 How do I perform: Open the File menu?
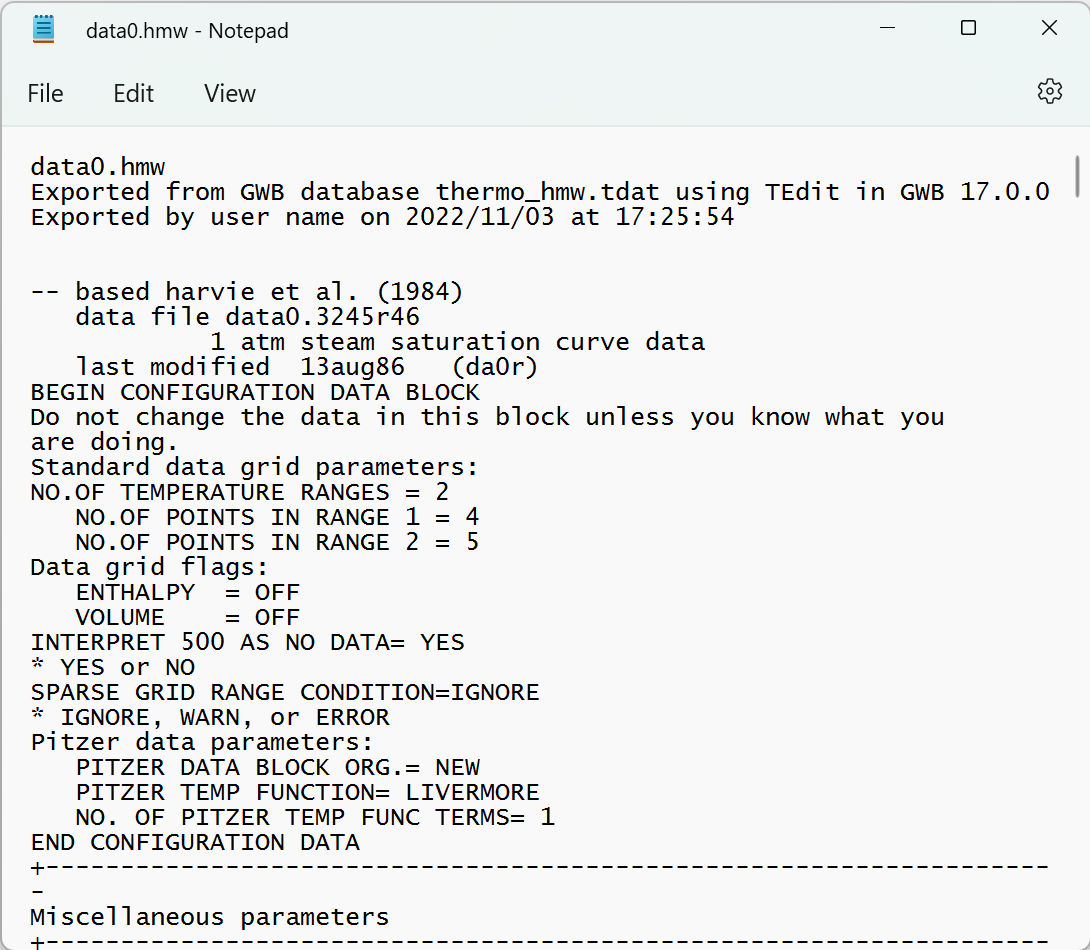45,93
